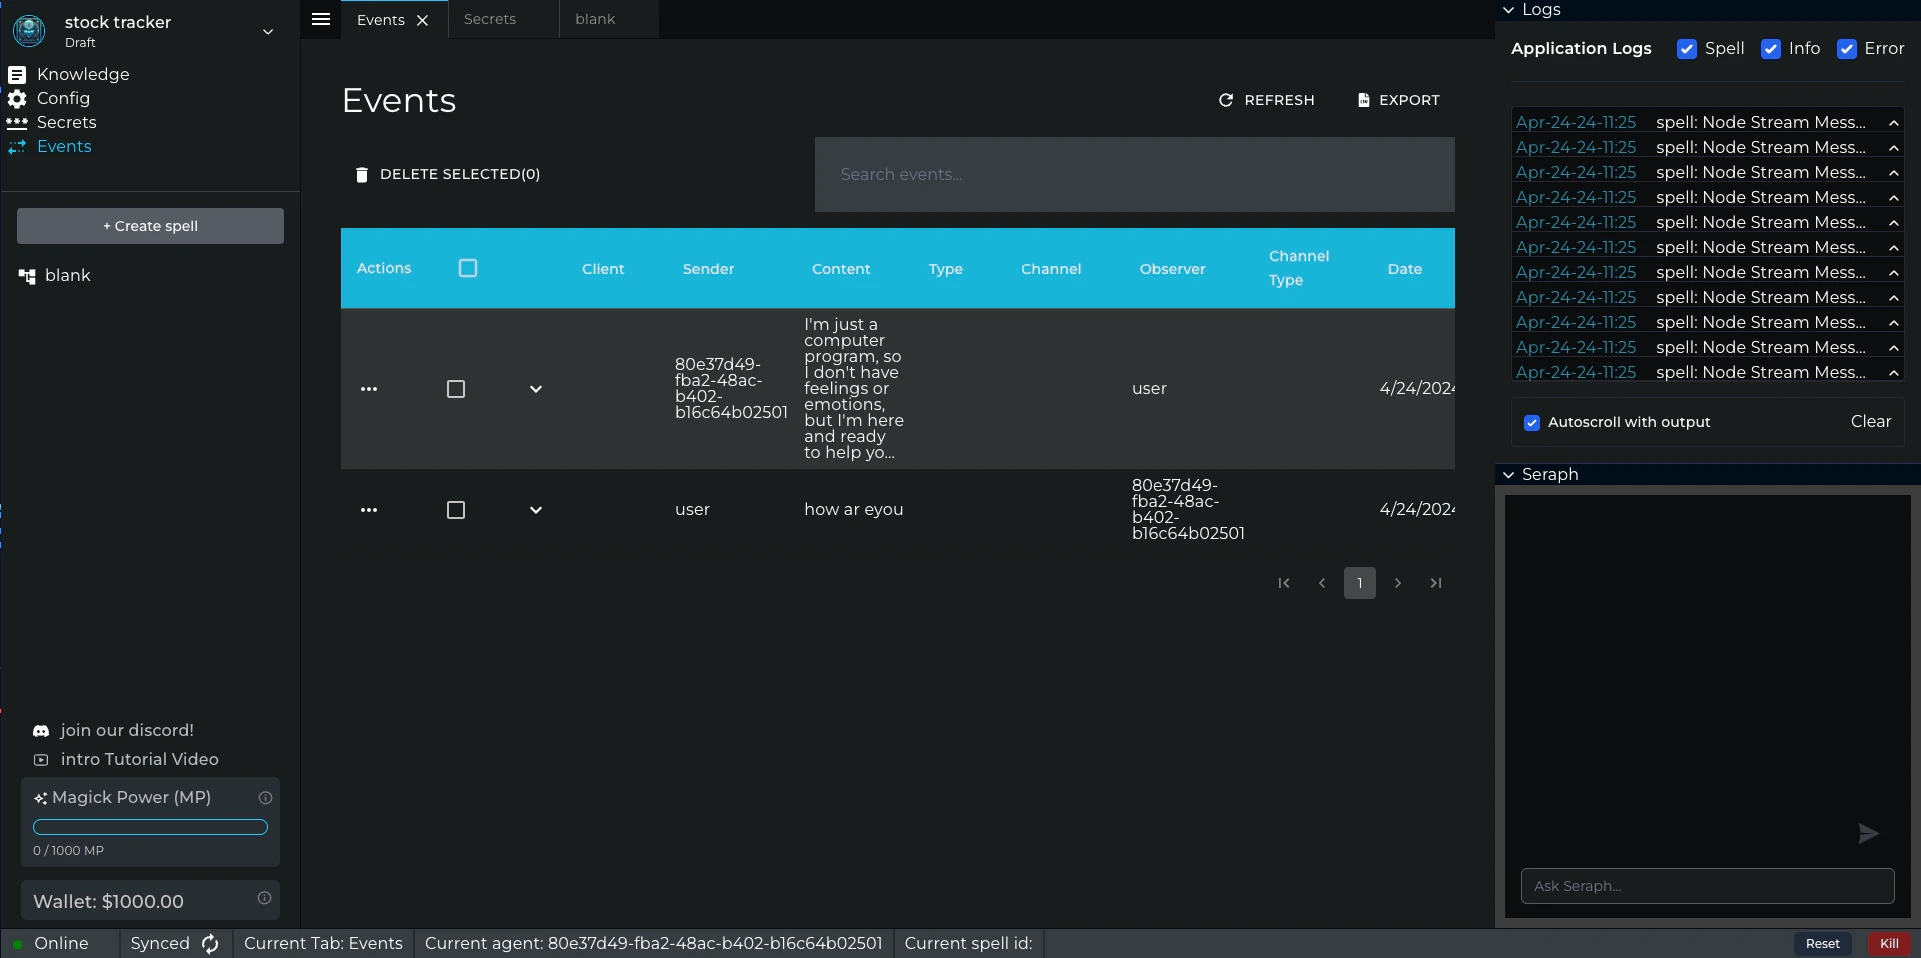This screenshot has height=958, width=1921.
Task: Open the stock tracker agent dropdown
Action: click(267, 32)
